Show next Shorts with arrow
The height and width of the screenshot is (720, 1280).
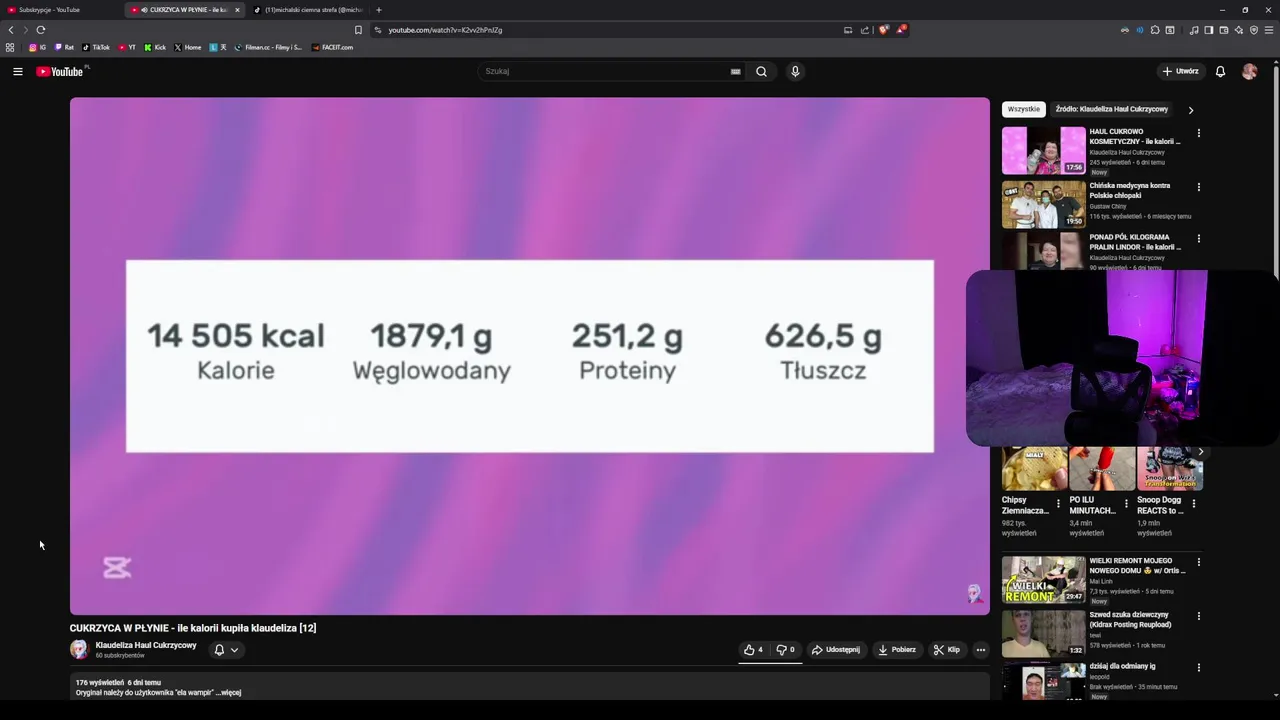tap(1200, 452)
